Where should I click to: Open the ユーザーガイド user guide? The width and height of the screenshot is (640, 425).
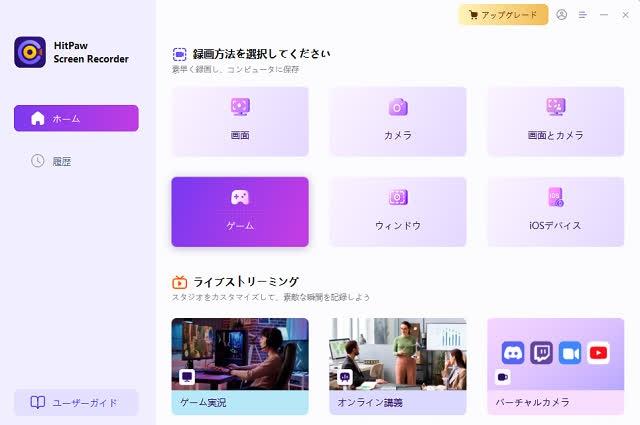click(x=76, y=402)
